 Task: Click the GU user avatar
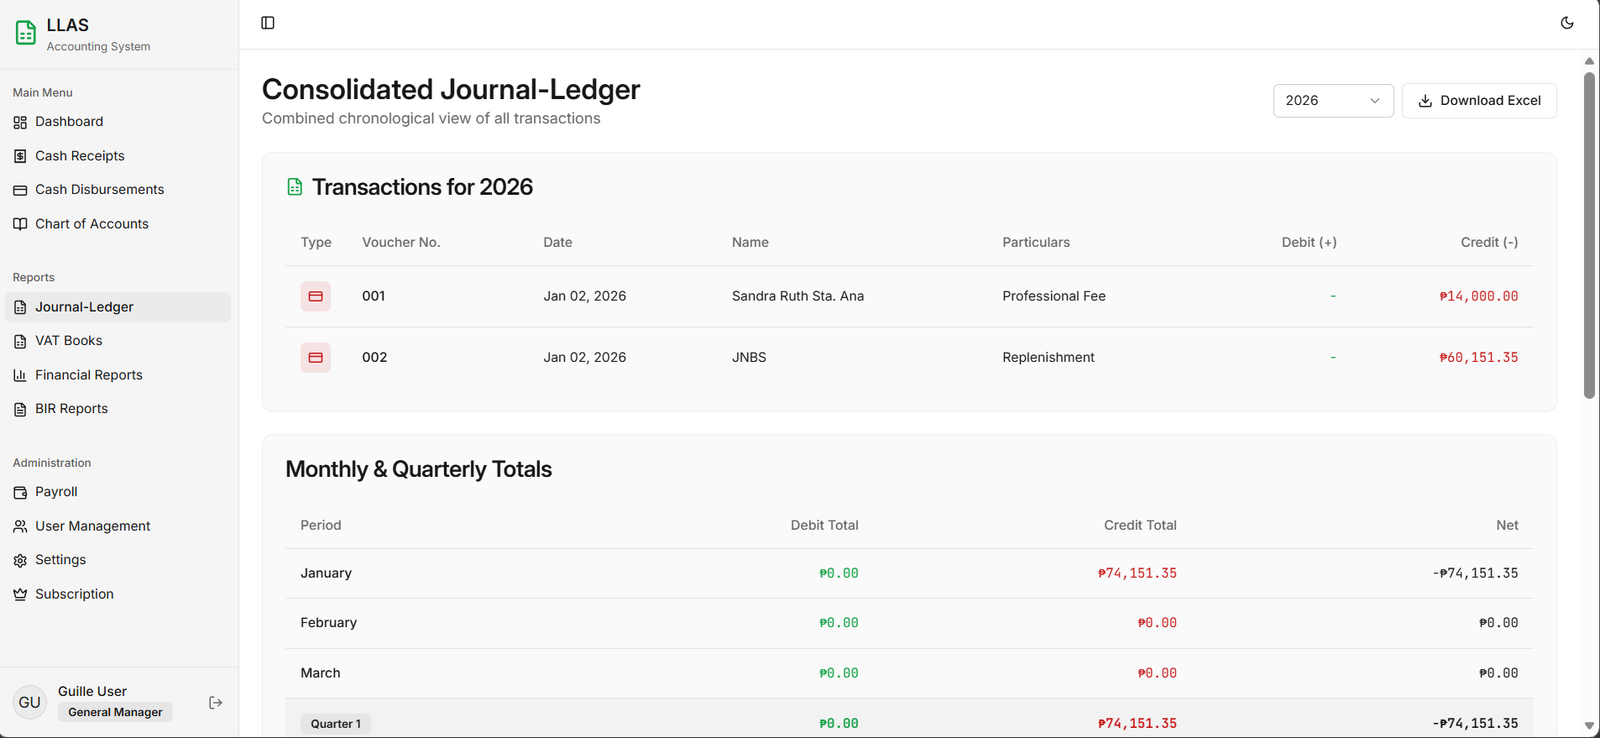[30, 702]
